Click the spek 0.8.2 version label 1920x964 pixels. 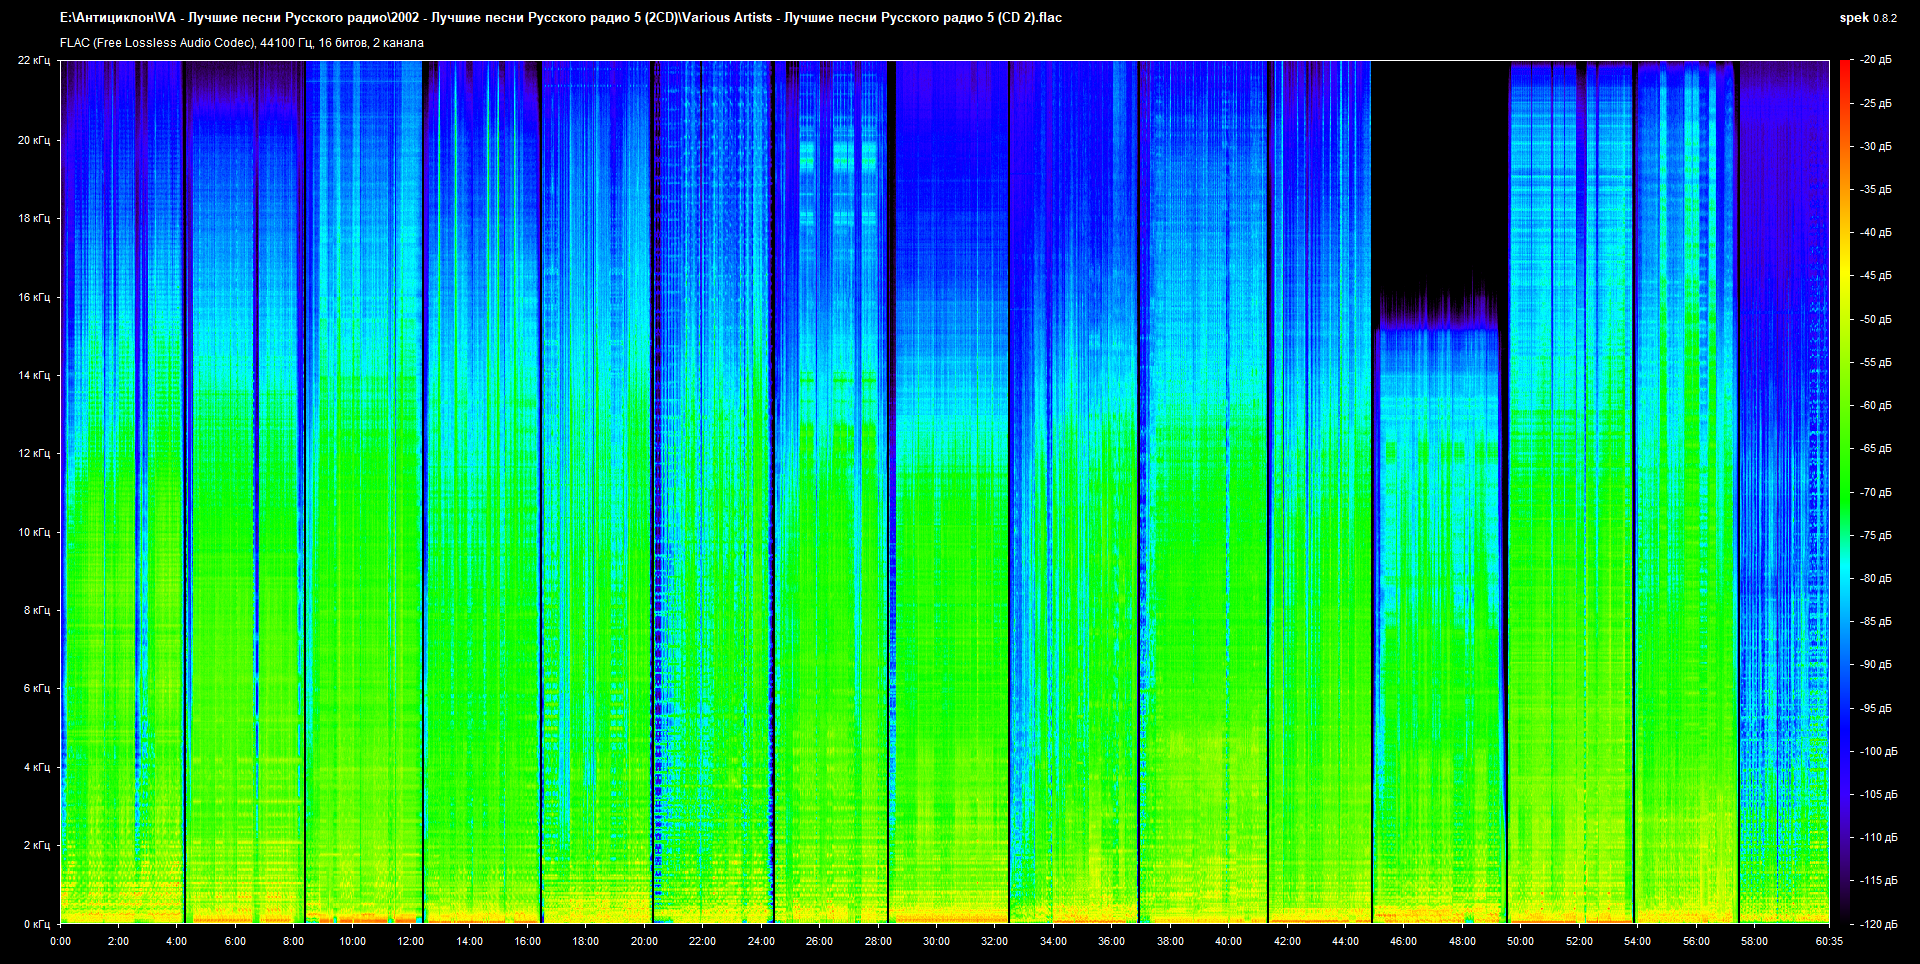pos(1867,18)
